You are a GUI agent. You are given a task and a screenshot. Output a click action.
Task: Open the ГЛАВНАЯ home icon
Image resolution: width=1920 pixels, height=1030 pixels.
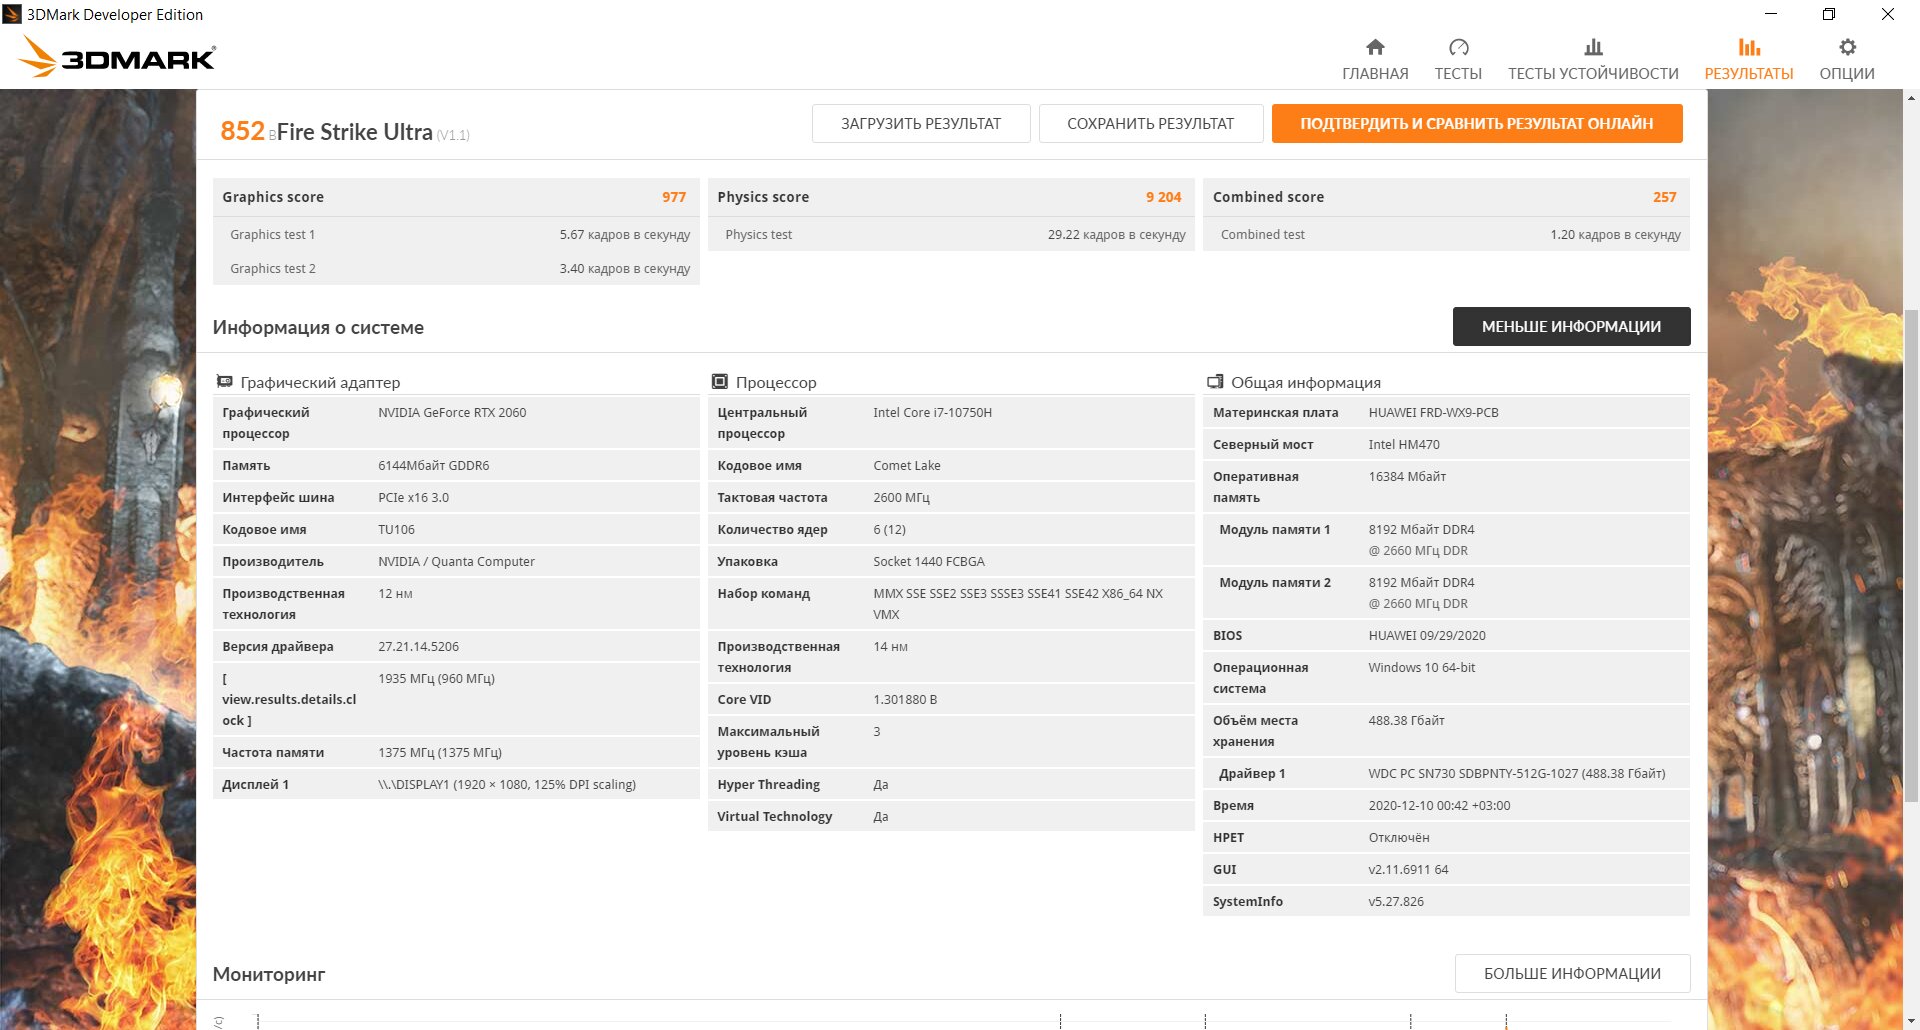point(1375,47)
